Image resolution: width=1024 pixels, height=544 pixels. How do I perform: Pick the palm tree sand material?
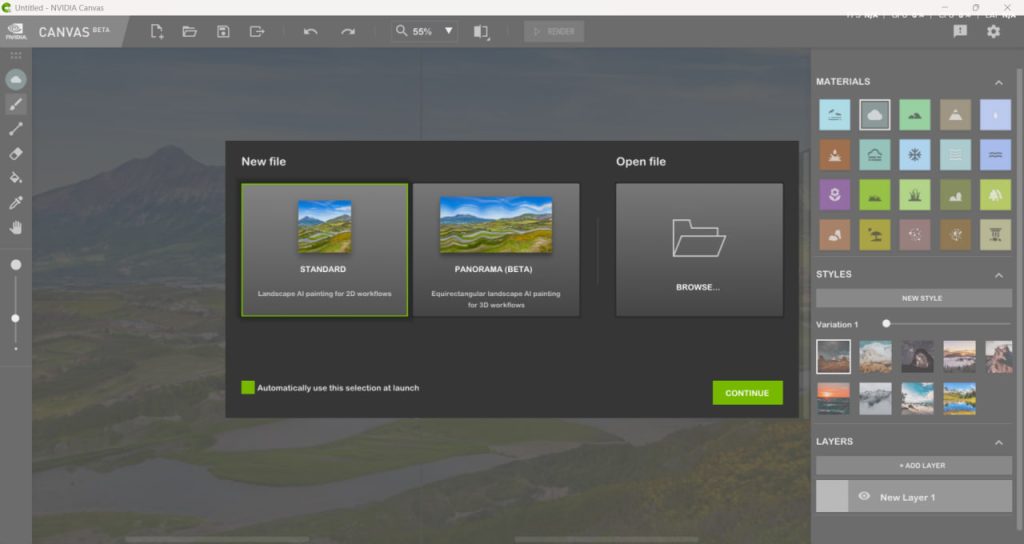coord(874,234)
